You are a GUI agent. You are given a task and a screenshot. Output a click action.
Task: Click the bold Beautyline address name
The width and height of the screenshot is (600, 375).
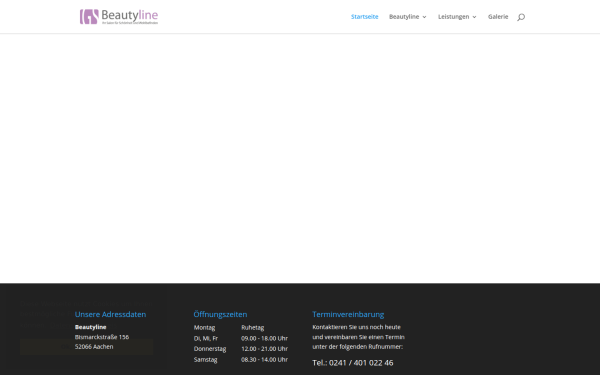point(91,327)
